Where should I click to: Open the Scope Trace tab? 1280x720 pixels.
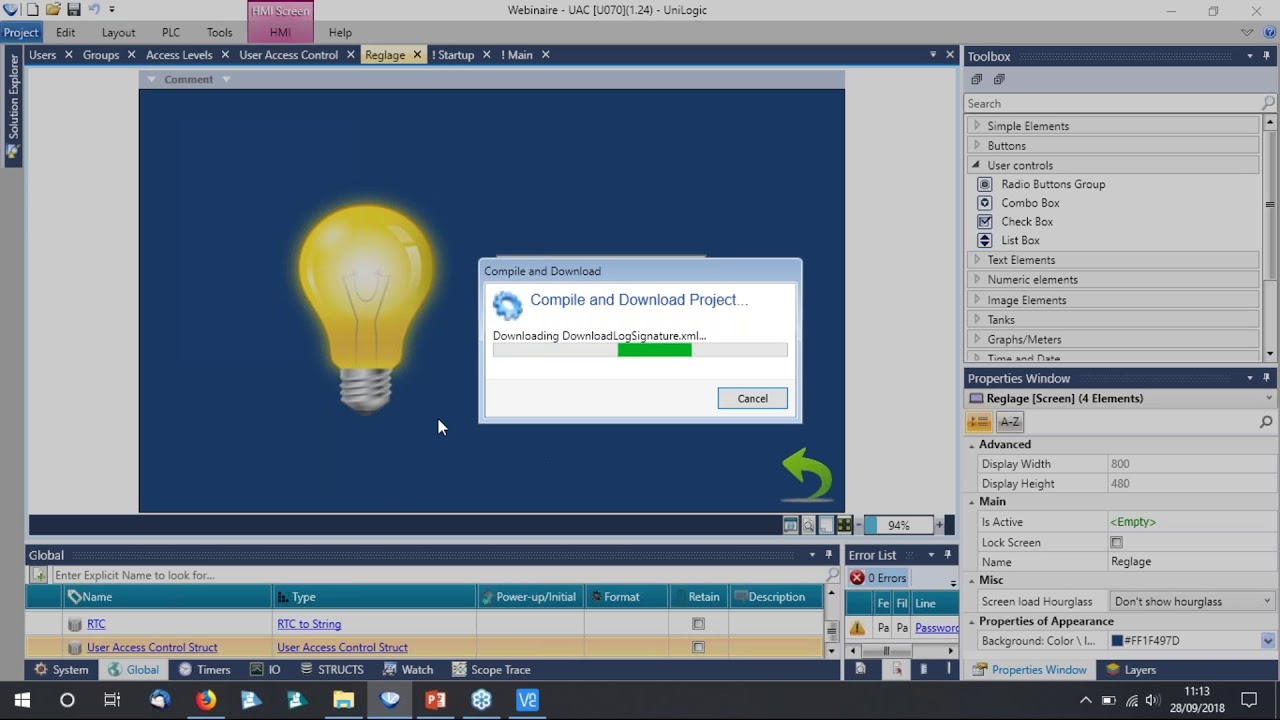click(491, 670)
